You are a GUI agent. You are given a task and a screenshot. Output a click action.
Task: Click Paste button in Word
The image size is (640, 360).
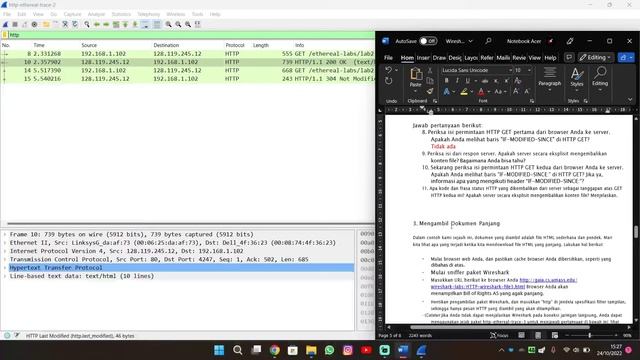(x=416, y=77)
